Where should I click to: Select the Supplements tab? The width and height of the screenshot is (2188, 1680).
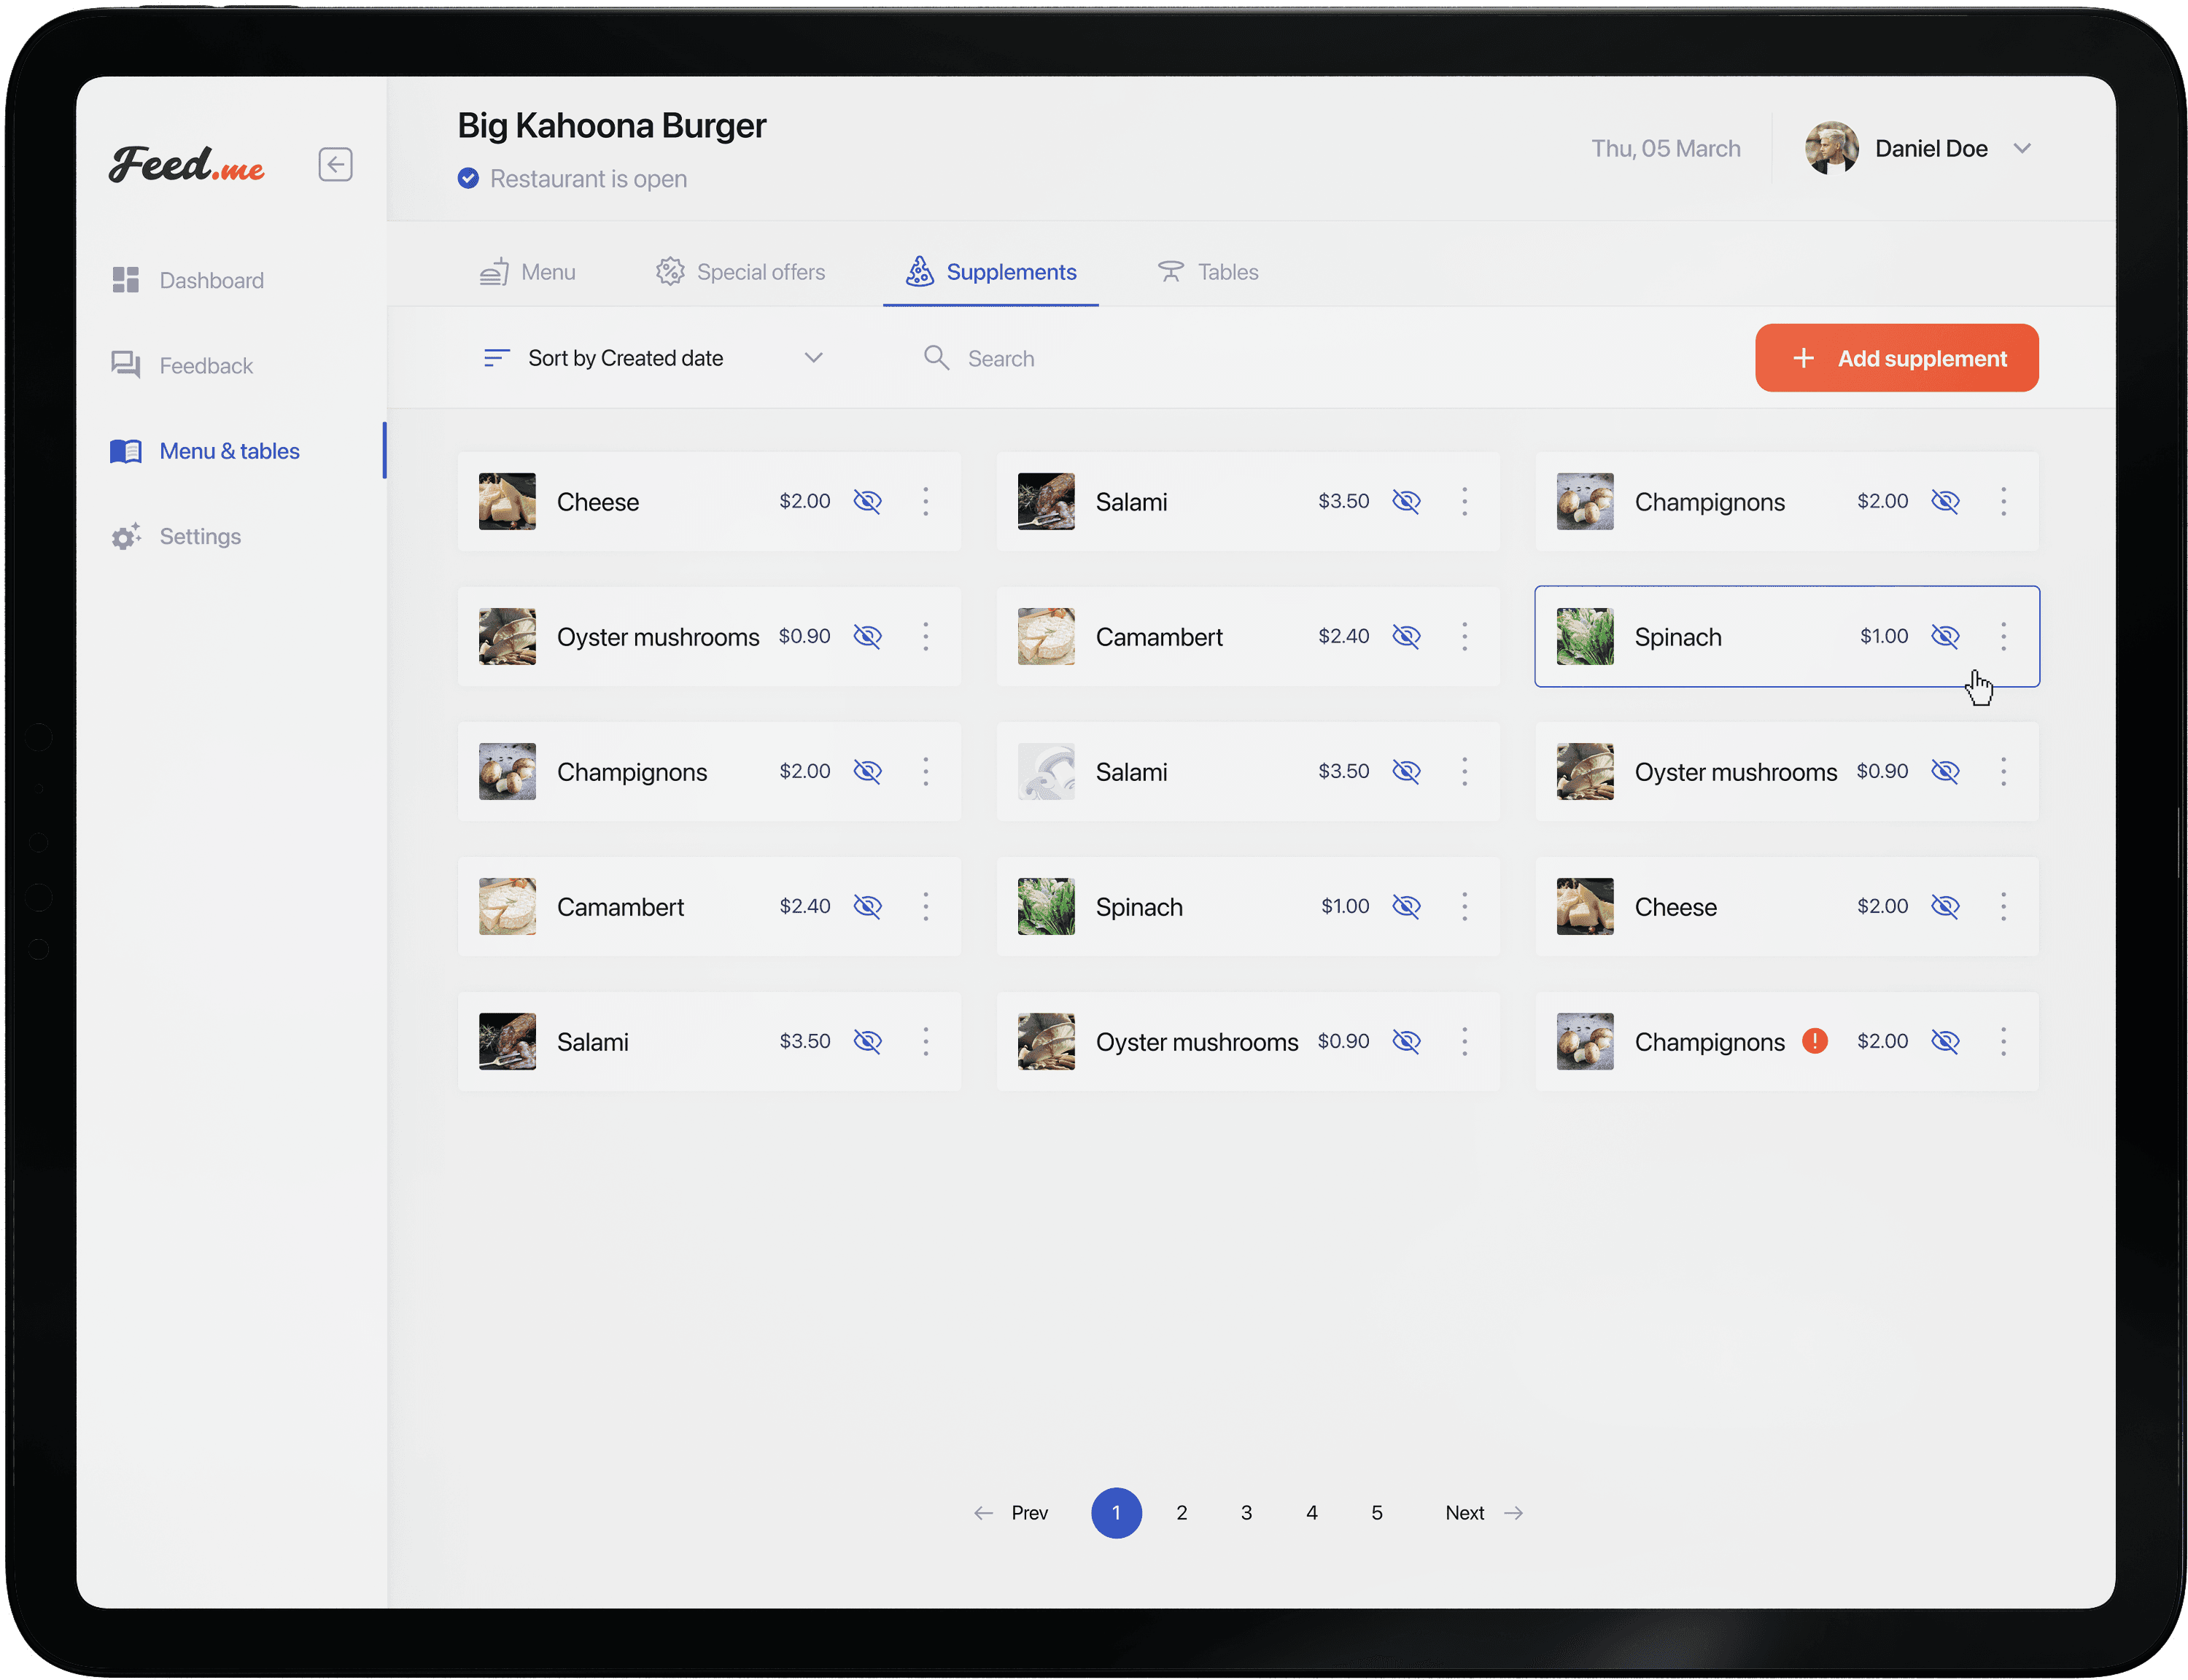[x=990, y=272]
